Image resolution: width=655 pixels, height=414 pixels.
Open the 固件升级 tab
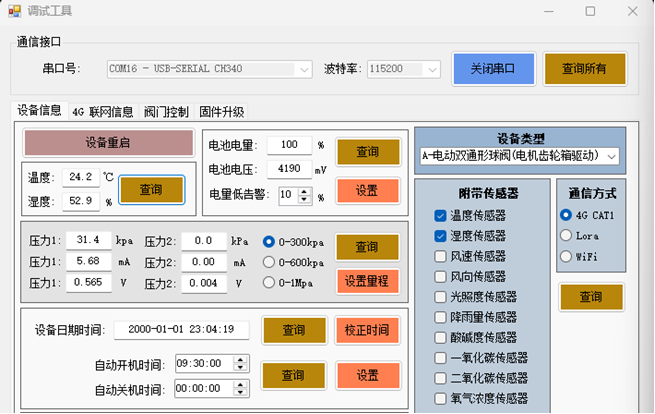(221, 112)
